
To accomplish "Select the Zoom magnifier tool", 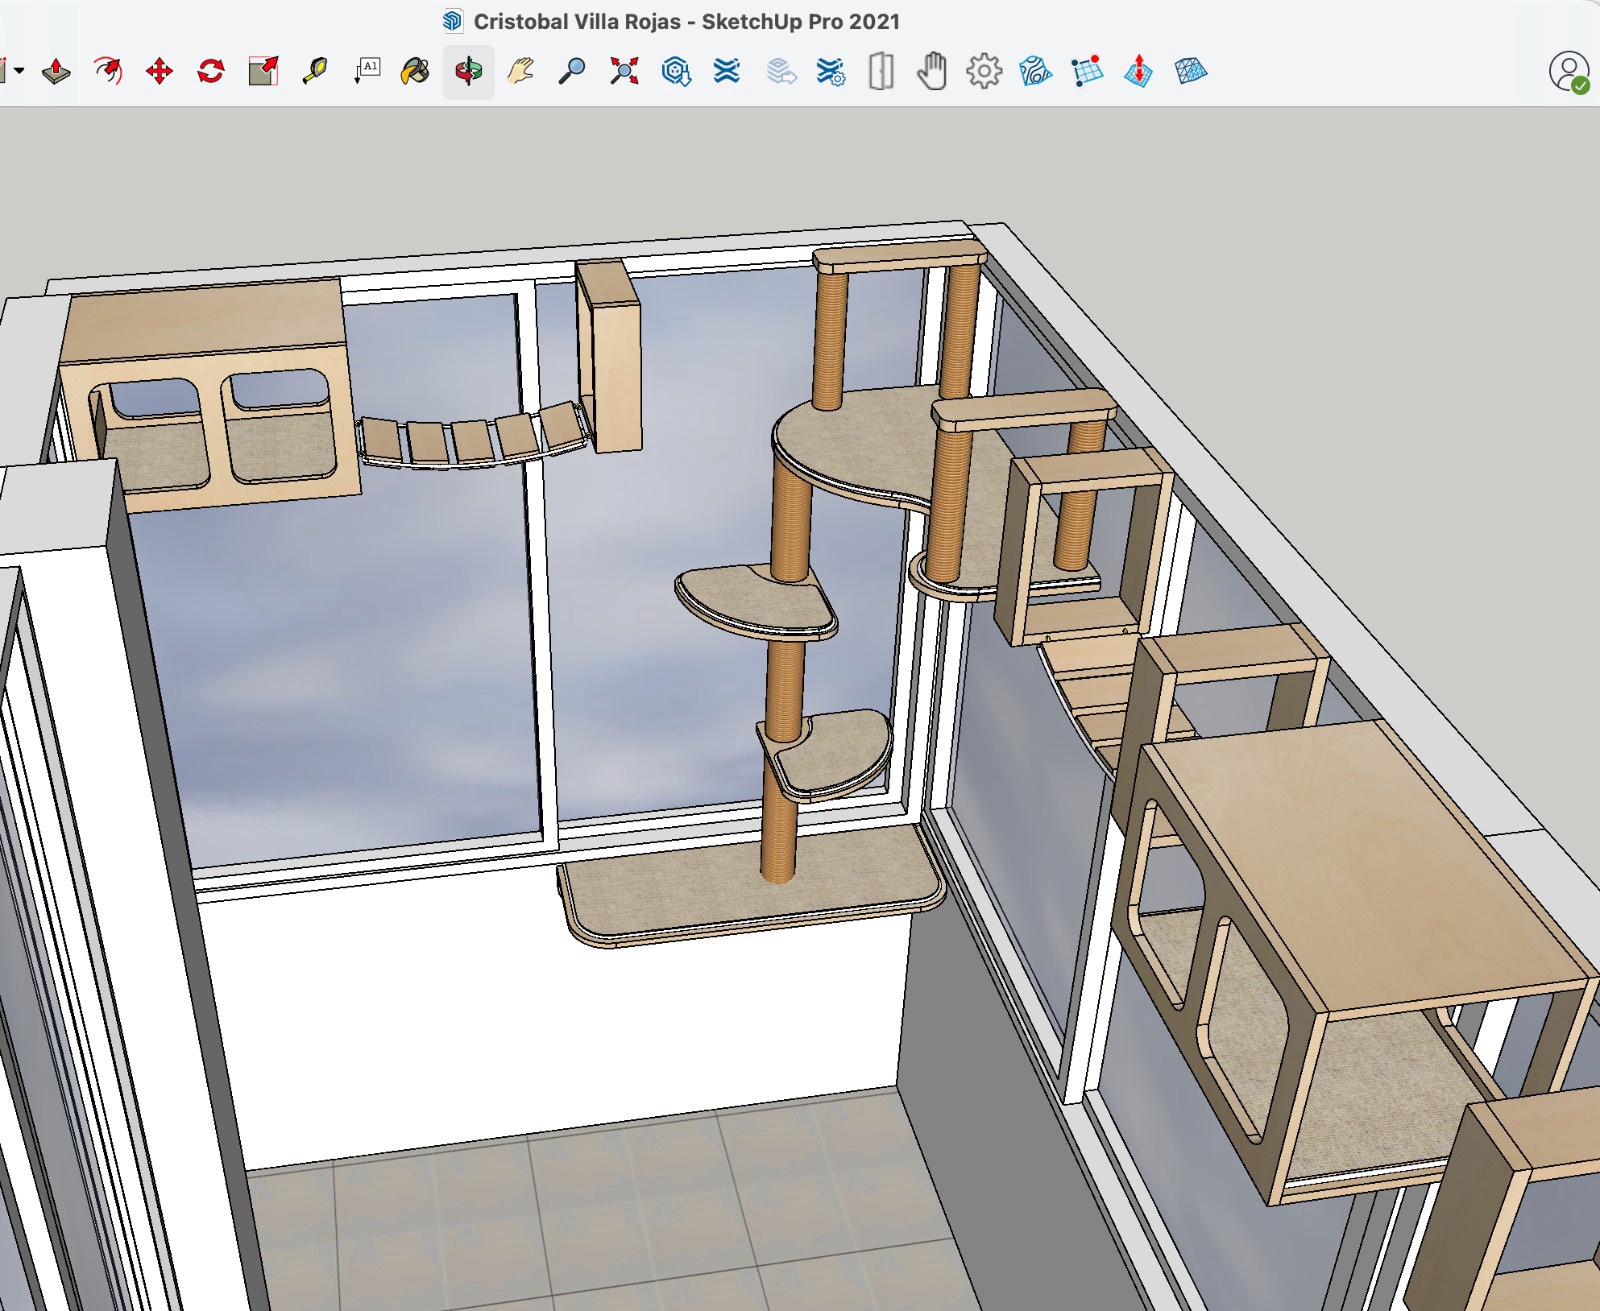I will (572, 71).
